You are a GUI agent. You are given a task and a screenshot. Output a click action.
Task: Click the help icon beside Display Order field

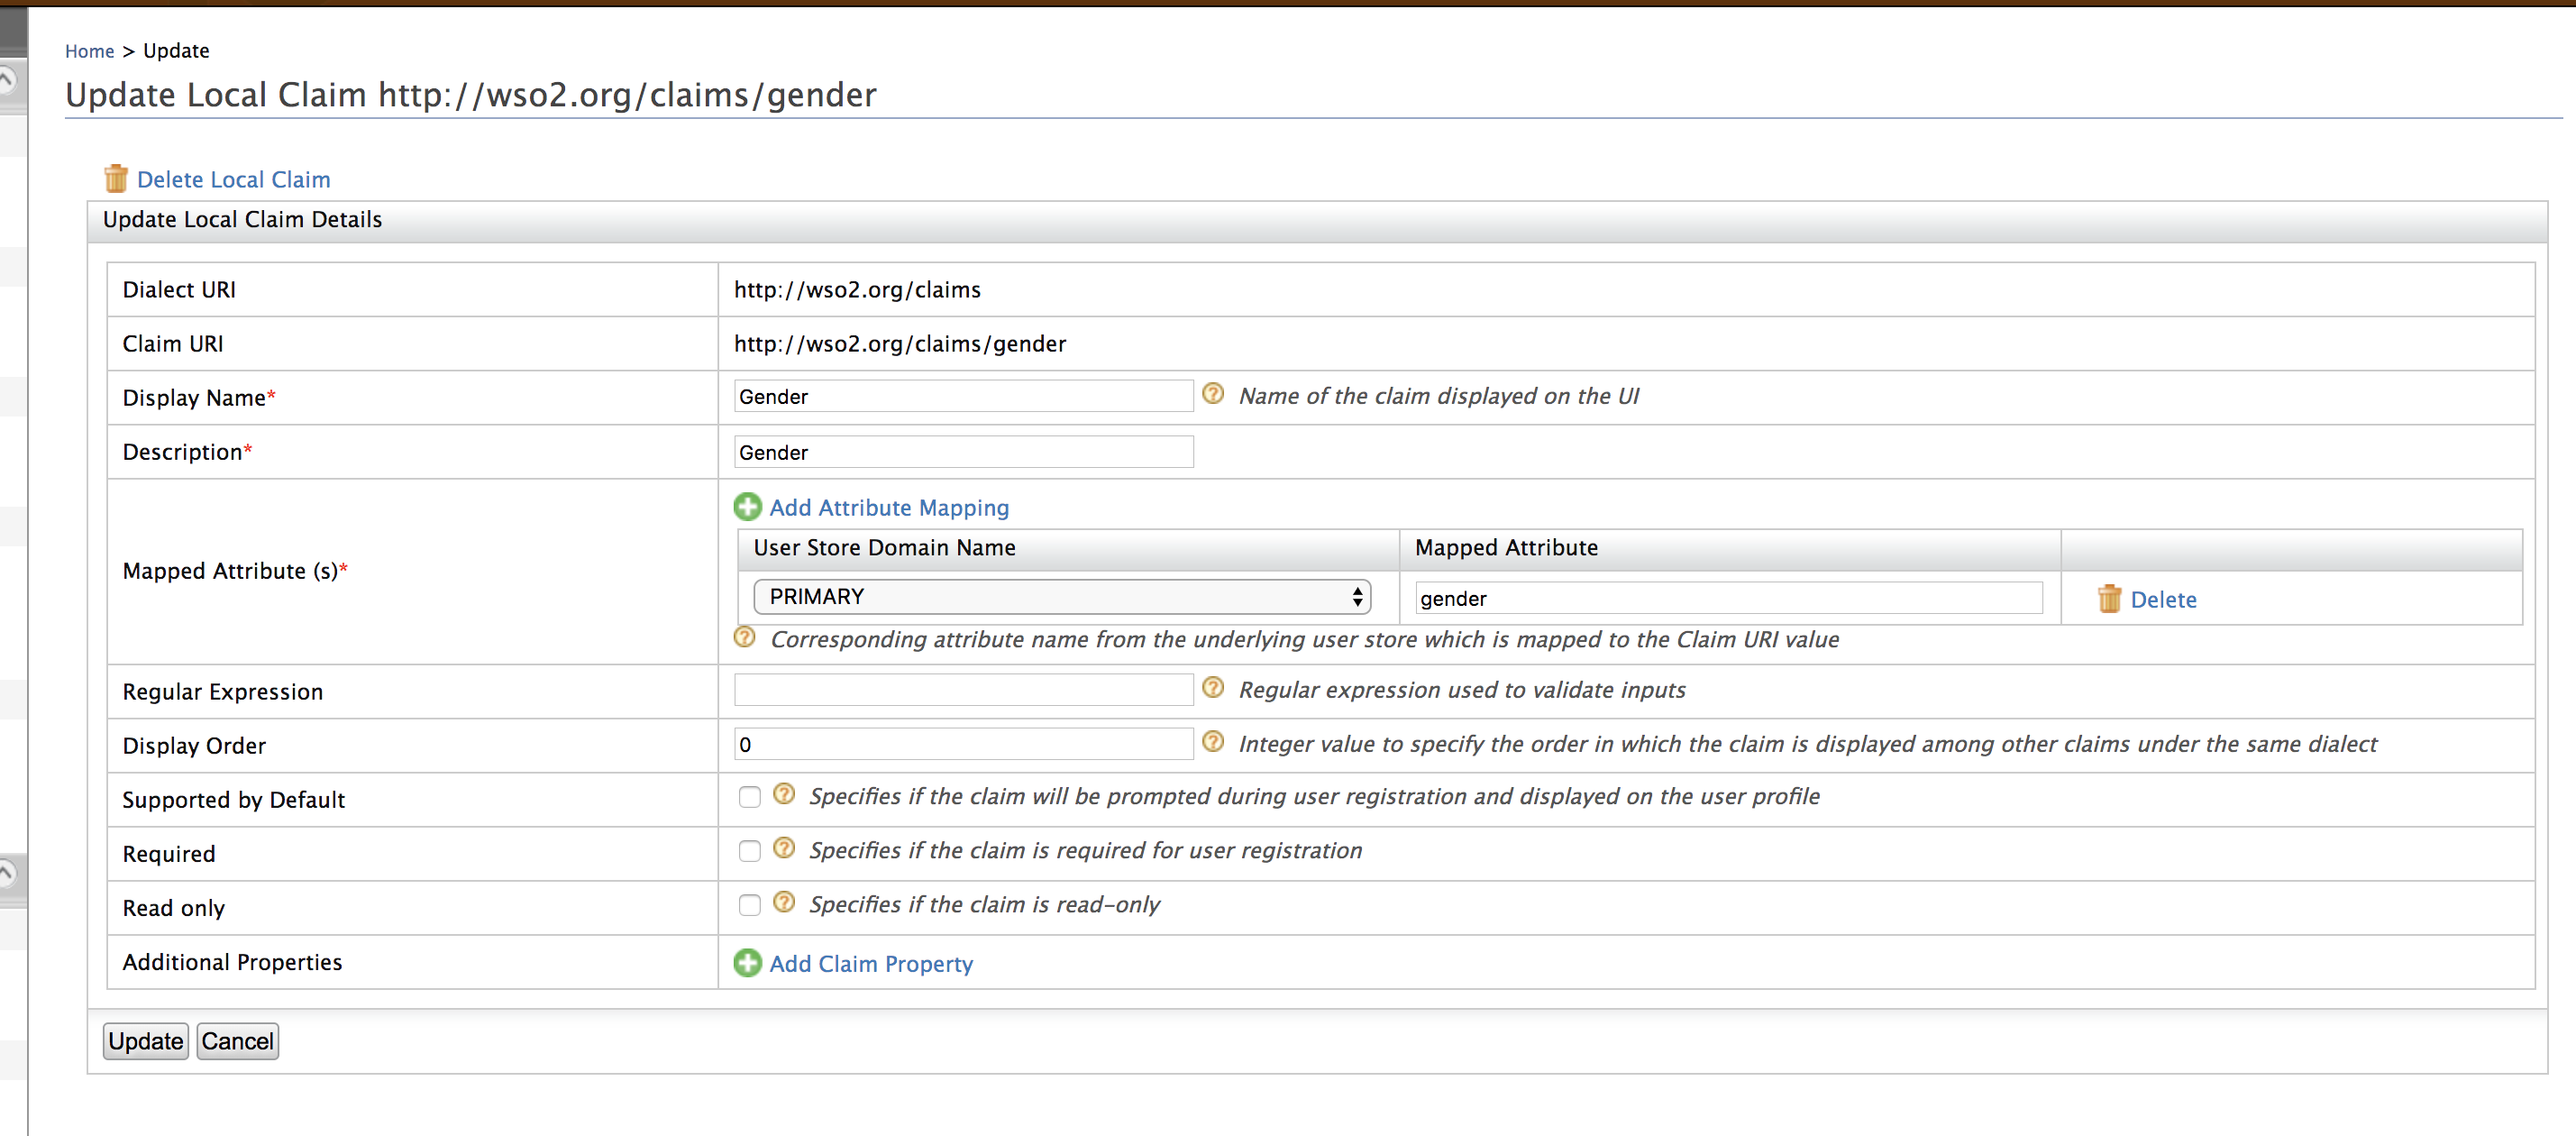tap(1213, 742)
